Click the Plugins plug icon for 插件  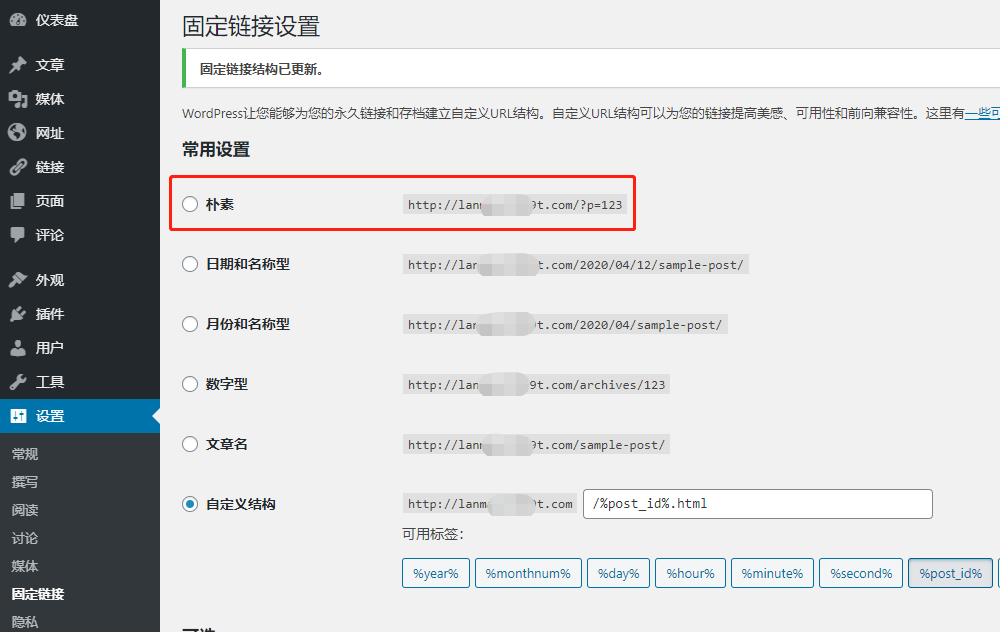pyautogui.click(x=18, y=314)
